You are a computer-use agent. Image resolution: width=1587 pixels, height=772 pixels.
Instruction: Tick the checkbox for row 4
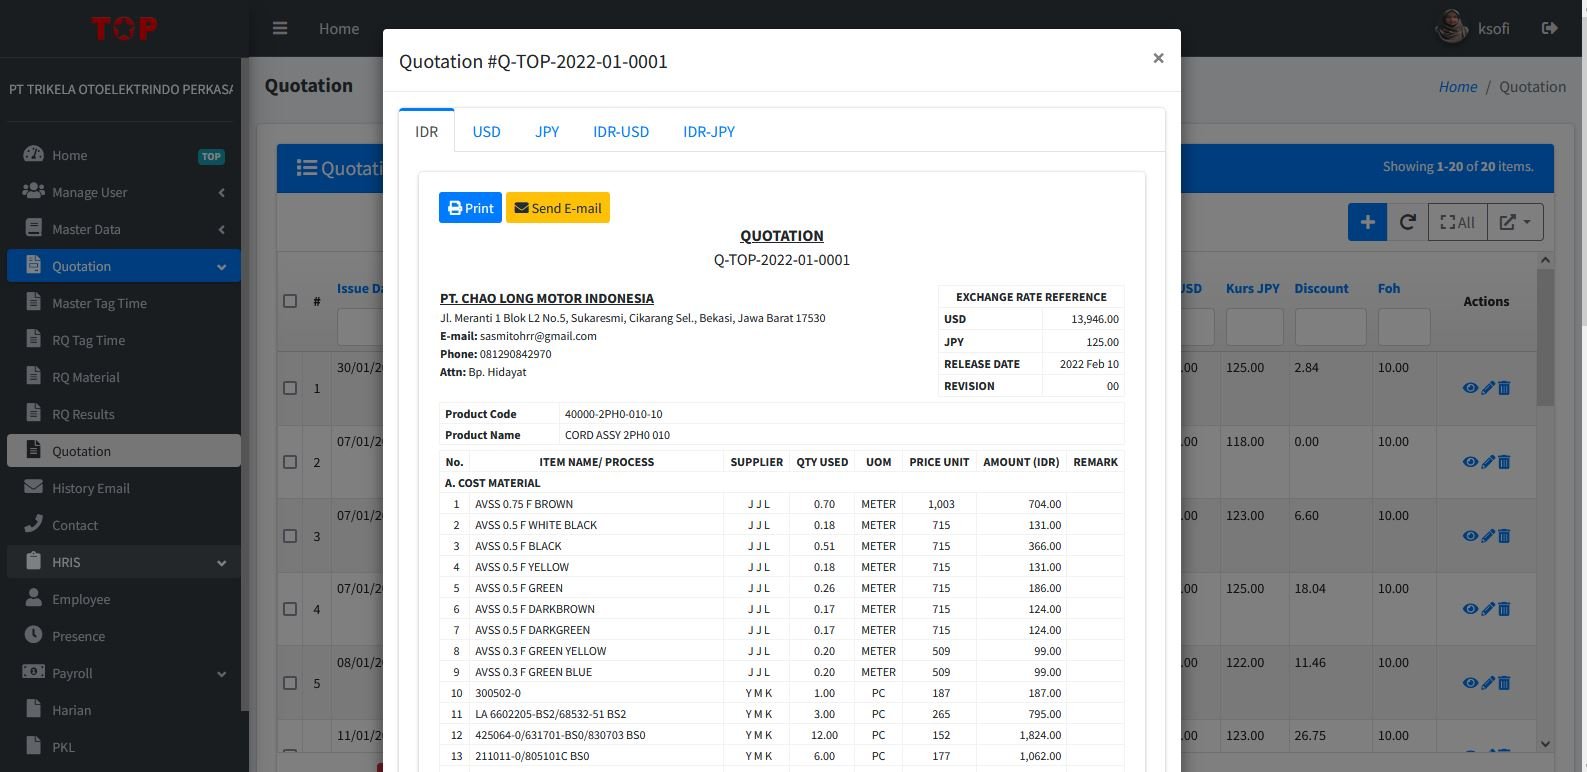290,609
